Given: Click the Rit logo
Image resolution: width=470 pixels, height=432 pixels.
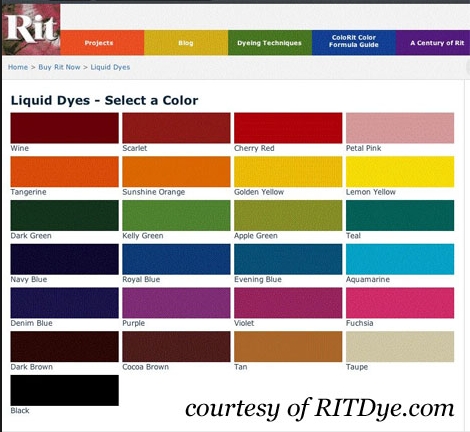Looking at the screenshot, I should (31, 29).
